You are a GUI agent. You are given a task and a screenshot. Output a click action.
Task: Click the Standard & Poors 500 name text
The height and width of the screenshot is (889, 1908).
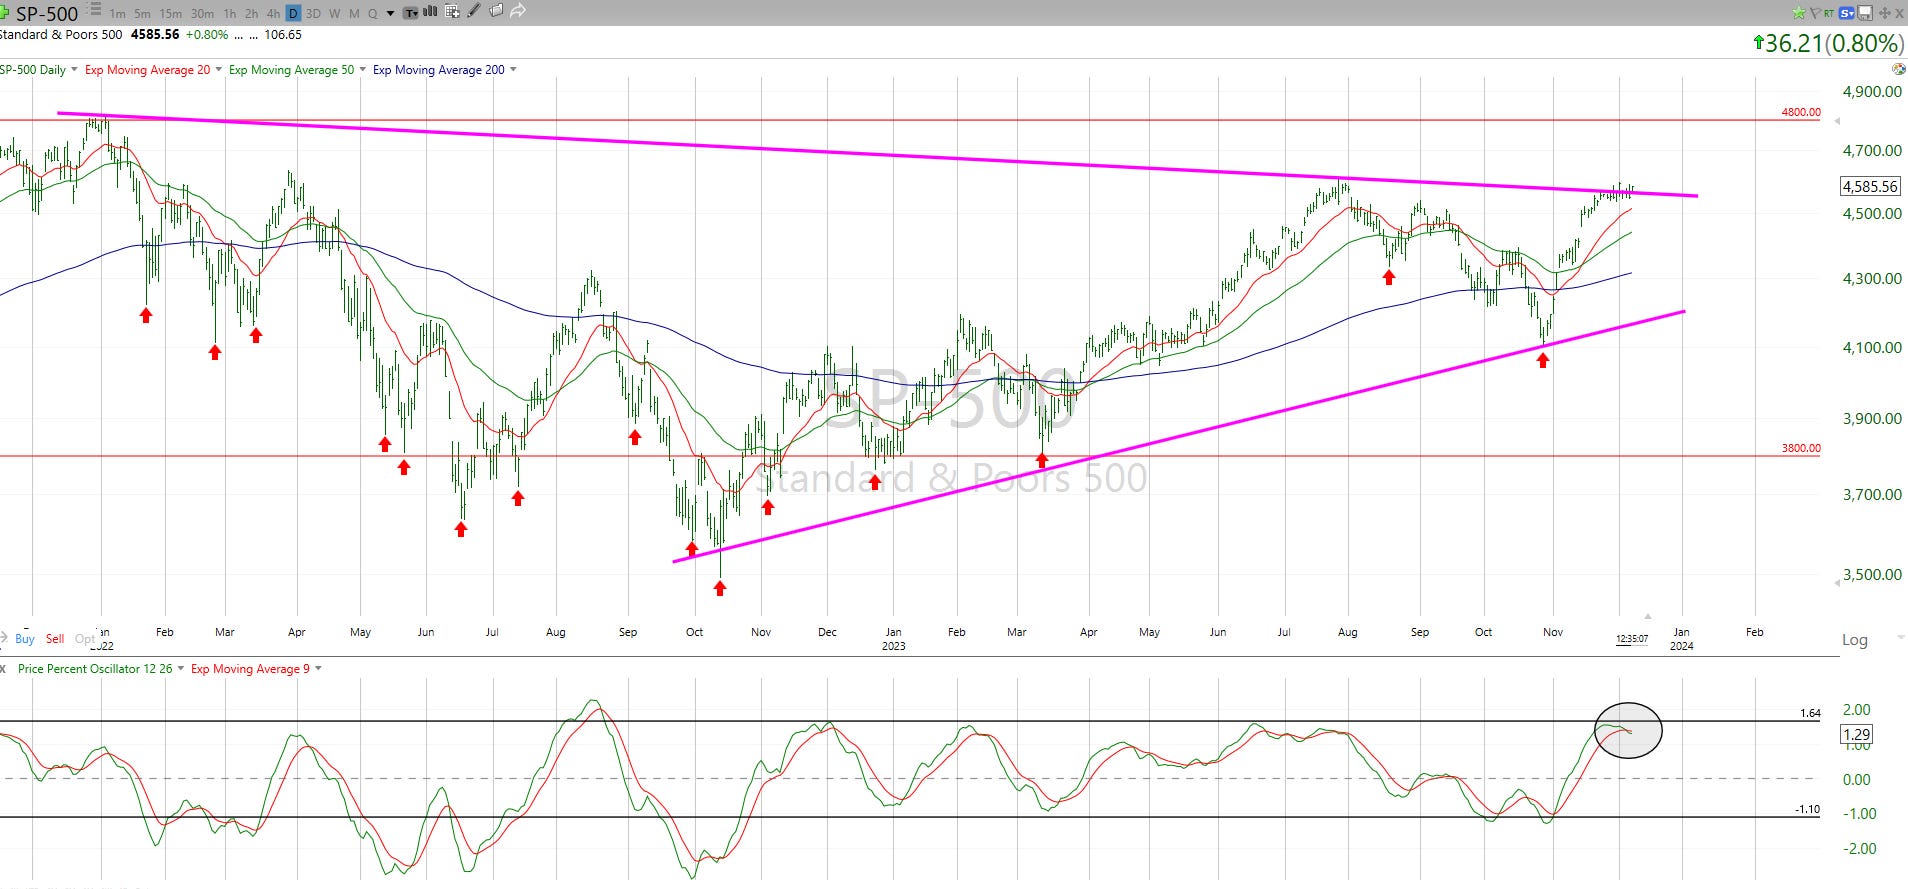coord(61,35)
